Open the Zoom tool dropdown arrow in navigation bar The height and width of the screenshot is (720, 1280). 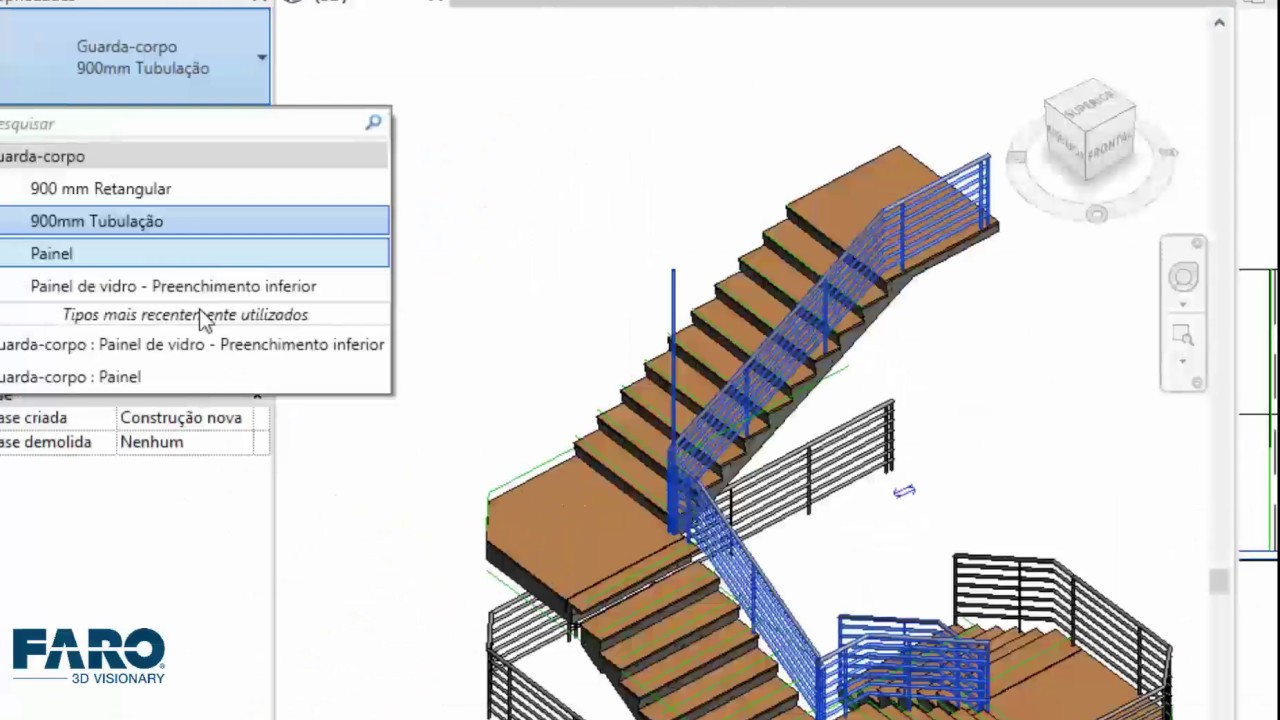[x=1183, y=361]
